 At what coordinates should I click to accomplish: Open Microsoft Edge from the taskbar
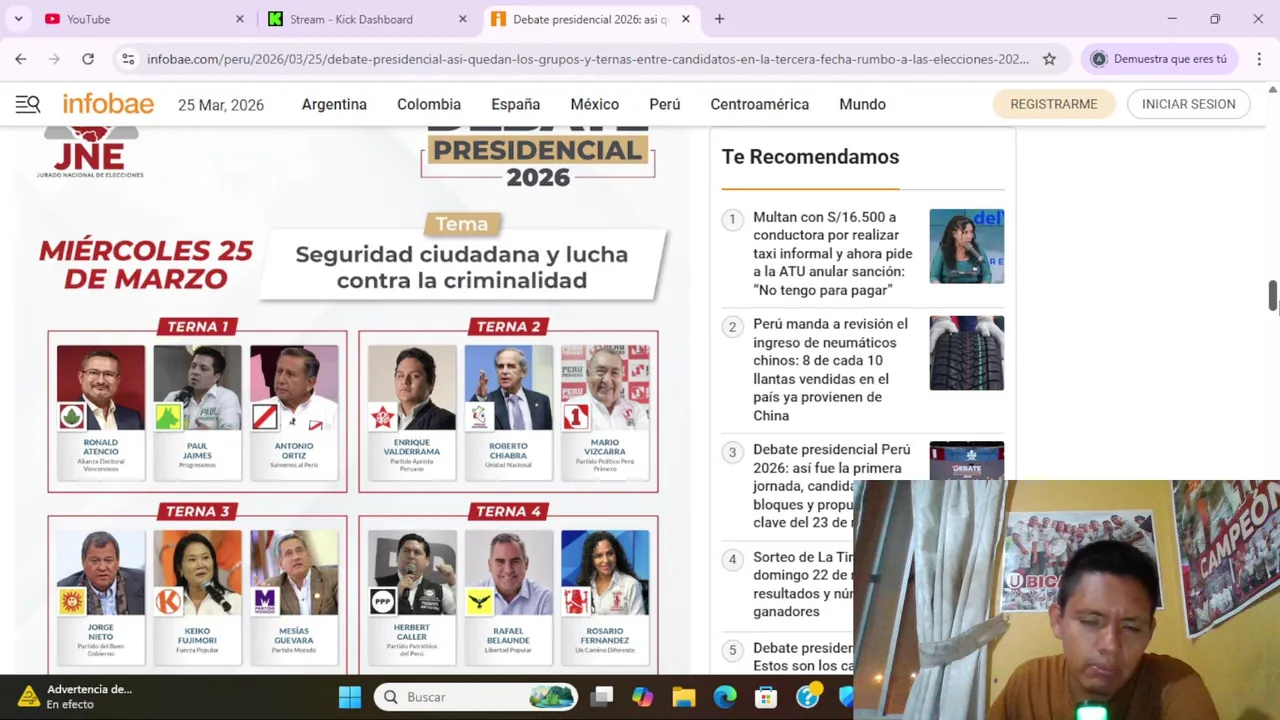pyautogui.click(x=725, y=697)
